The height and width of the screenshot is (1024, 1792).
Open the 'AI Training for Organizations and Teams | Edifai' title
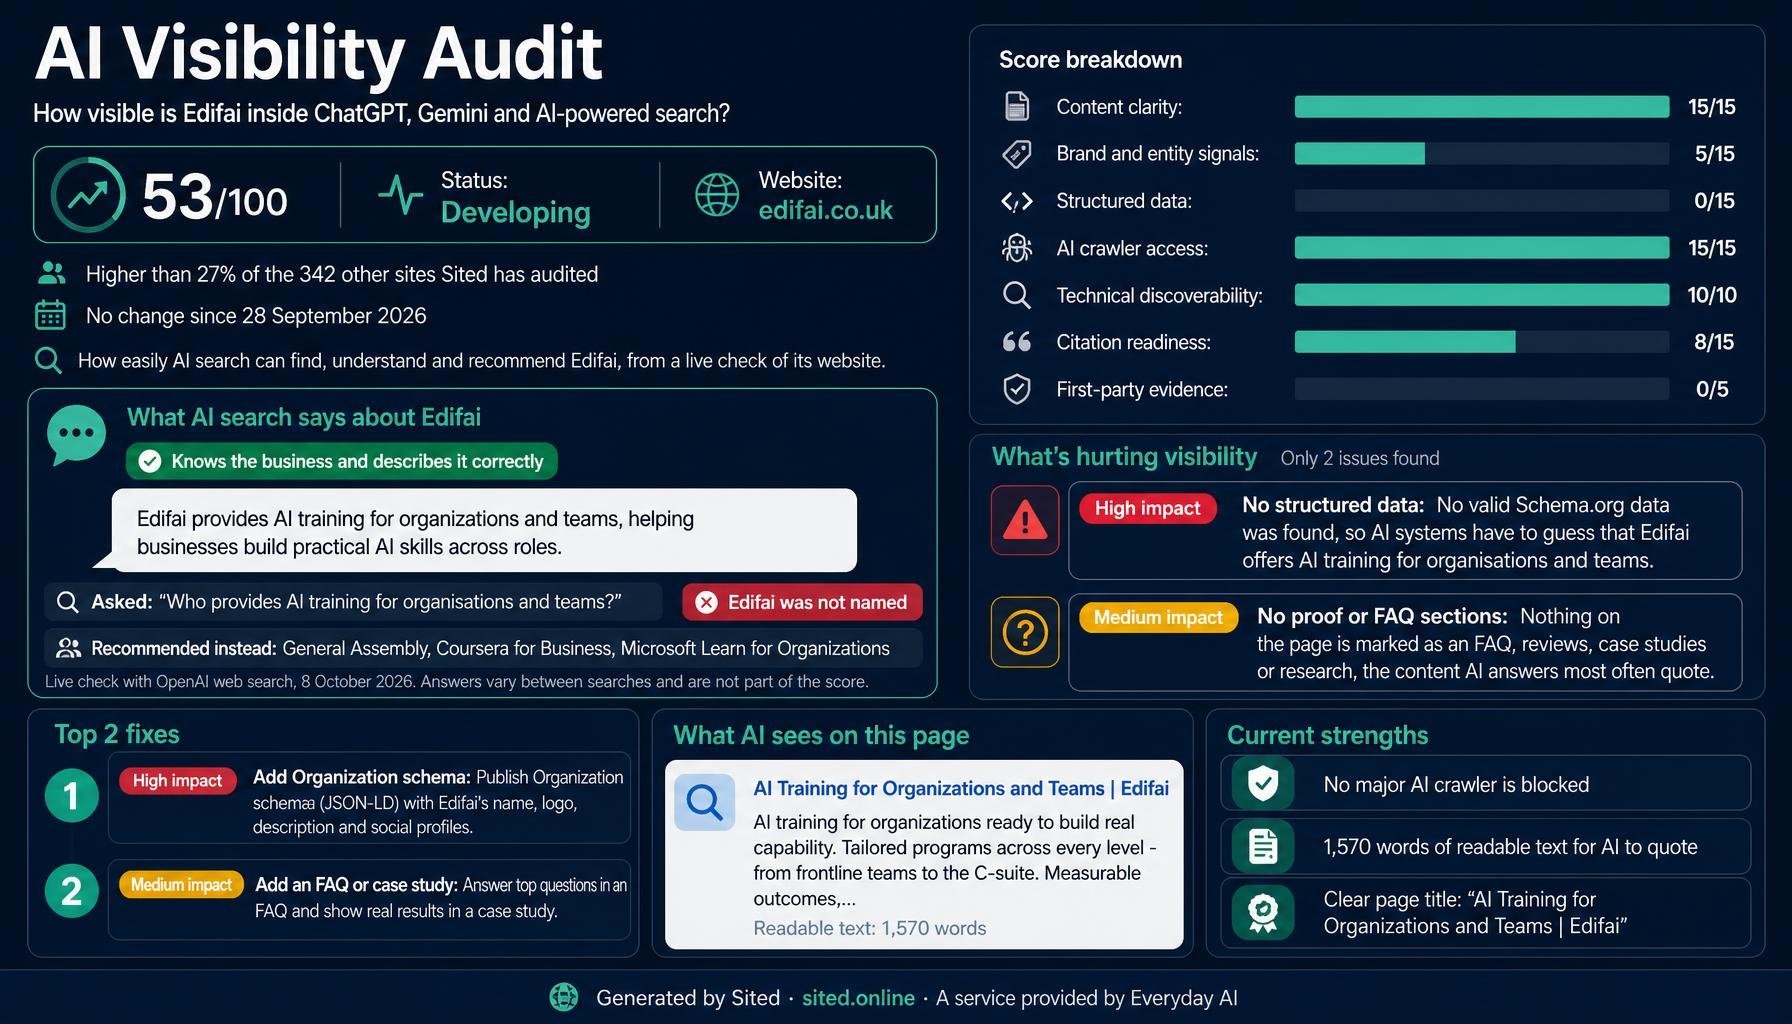click(961, 788)
